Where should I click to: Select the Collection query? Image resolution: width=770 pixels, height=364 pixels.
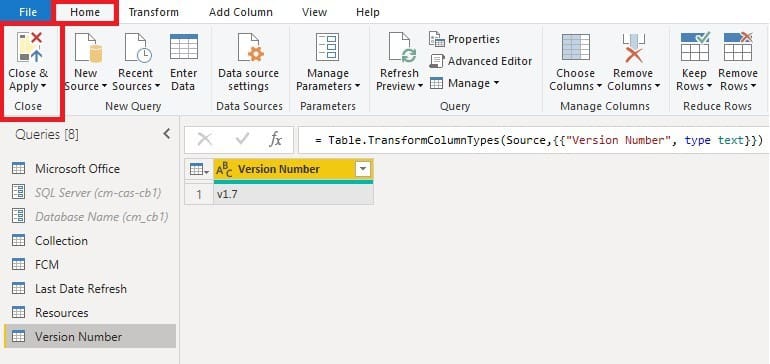tap(90, 241)
